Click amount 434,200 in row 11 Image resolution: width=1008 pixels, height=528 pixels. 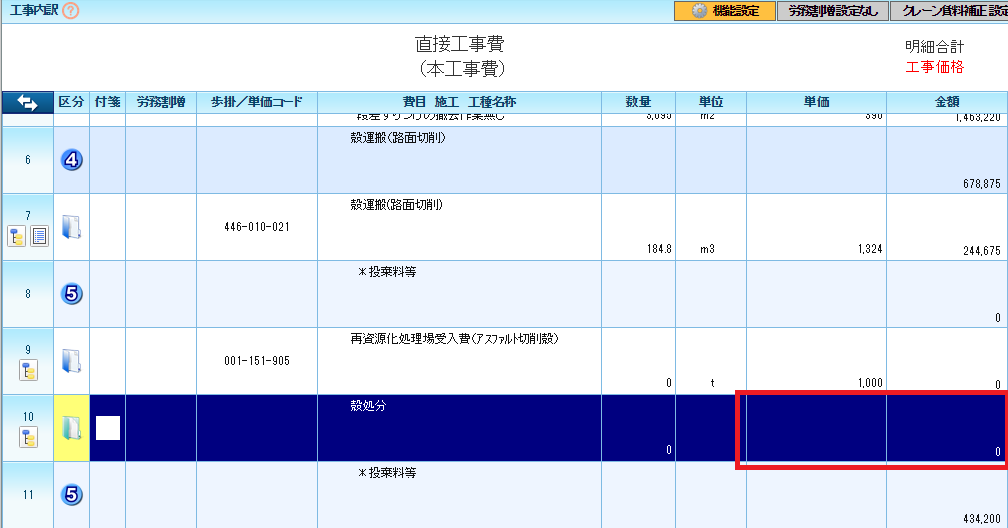tap(982, 518)
